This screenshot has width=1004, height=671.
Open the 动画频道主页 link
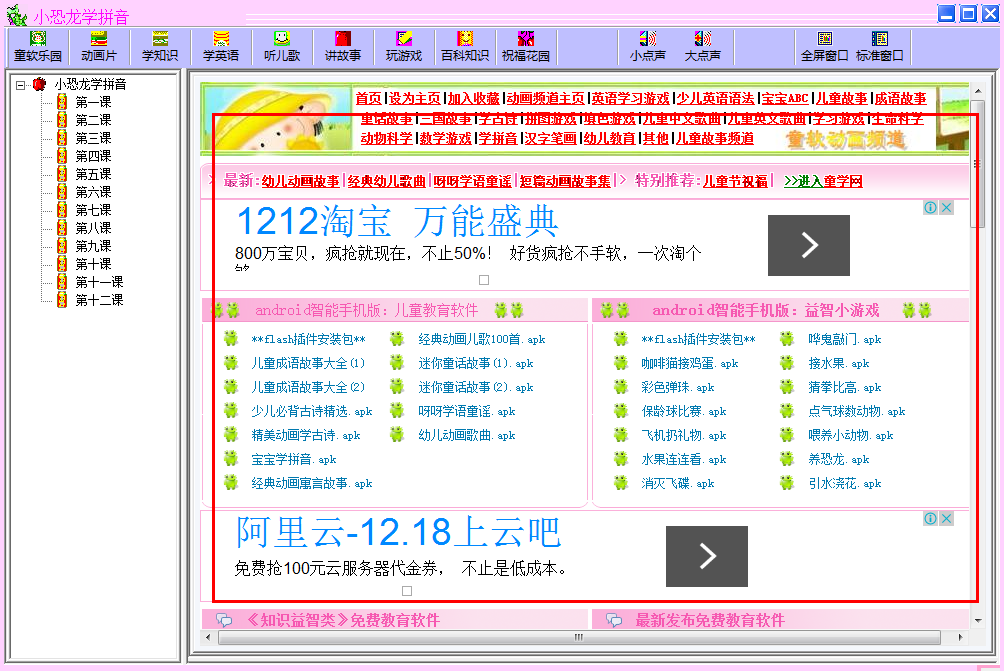point(546,98)
